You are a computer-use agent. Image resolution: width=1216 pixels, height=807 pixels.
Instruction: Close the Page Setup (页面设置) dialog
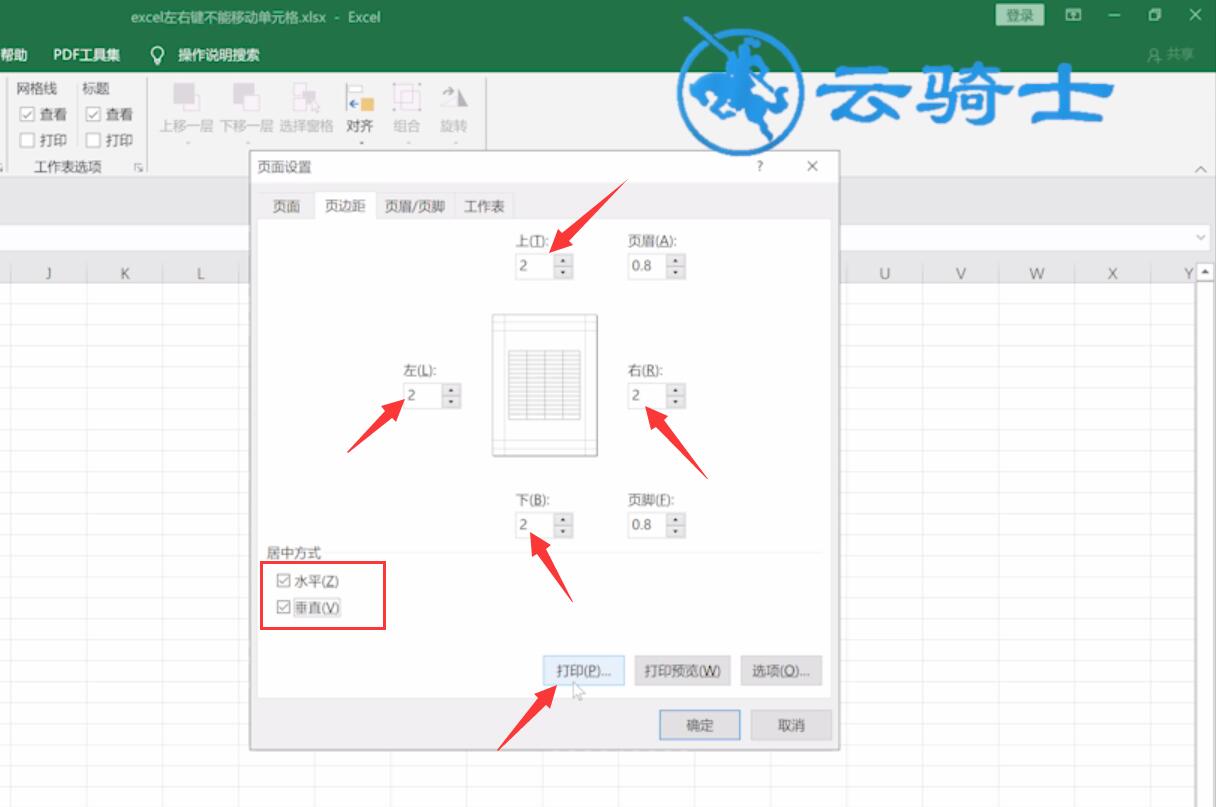tap(812, 166)
